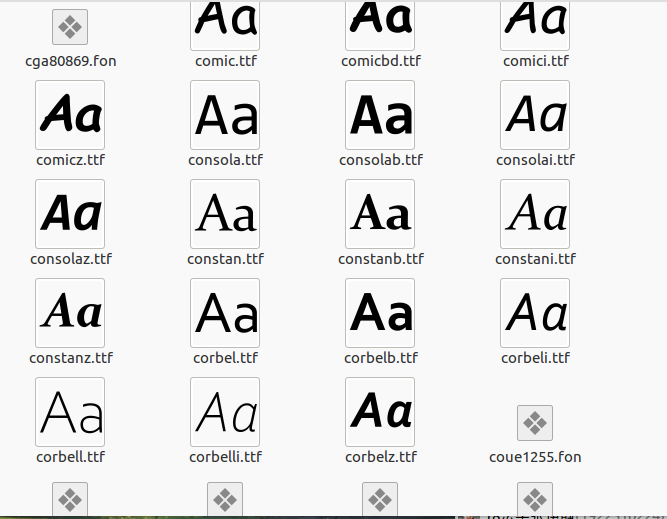Select the corbelz.ttf font preview icon
667x519 pixels.
coord(380,412)
